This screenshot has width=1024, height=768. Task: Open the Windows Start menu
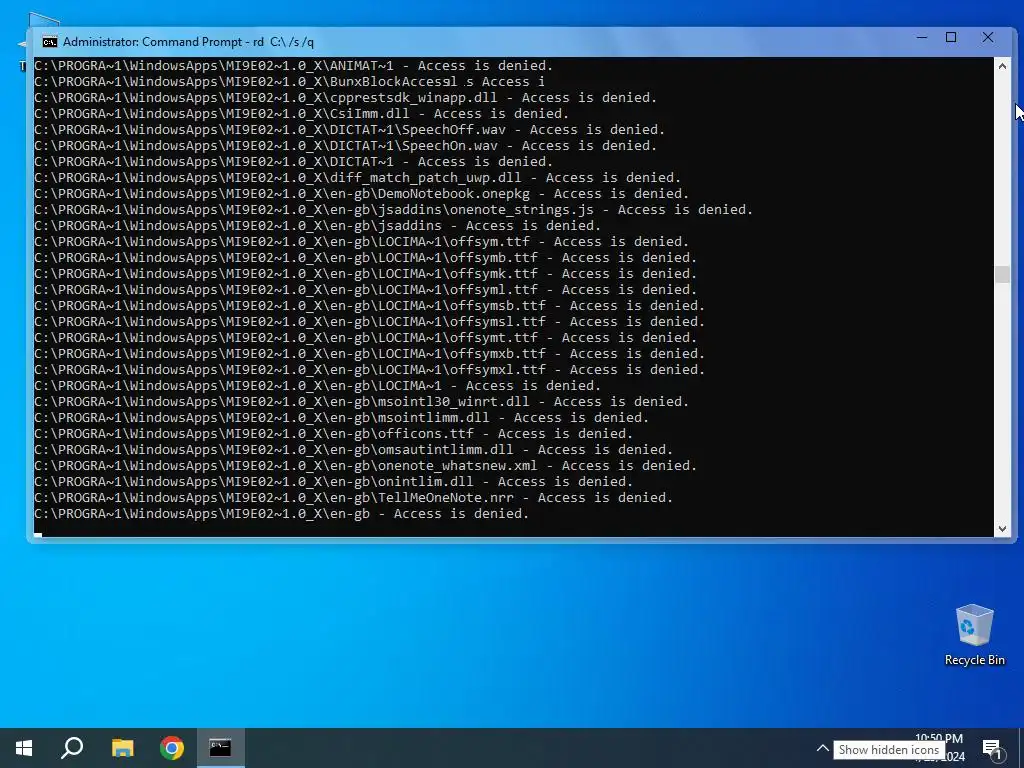click(x=24, y=748)
